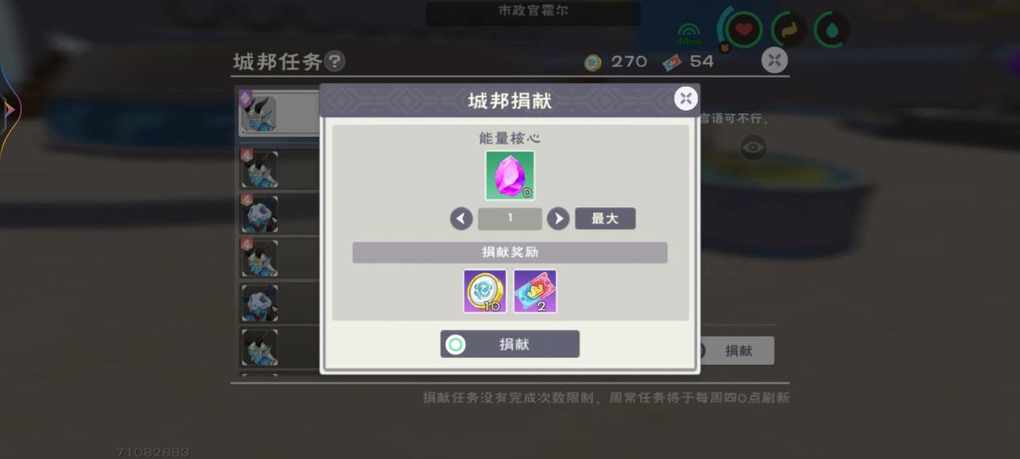Select the second task thumbnail in list

click(260, 169)
